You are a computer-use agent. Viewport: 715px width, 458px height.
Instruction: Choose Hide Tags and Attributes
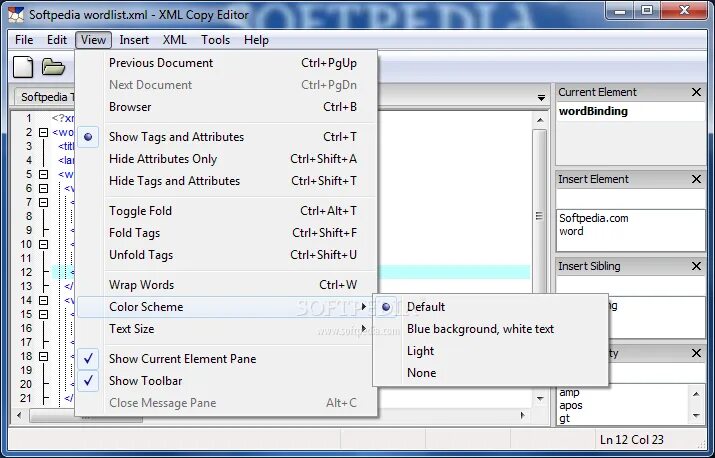(x=227, y=181)
